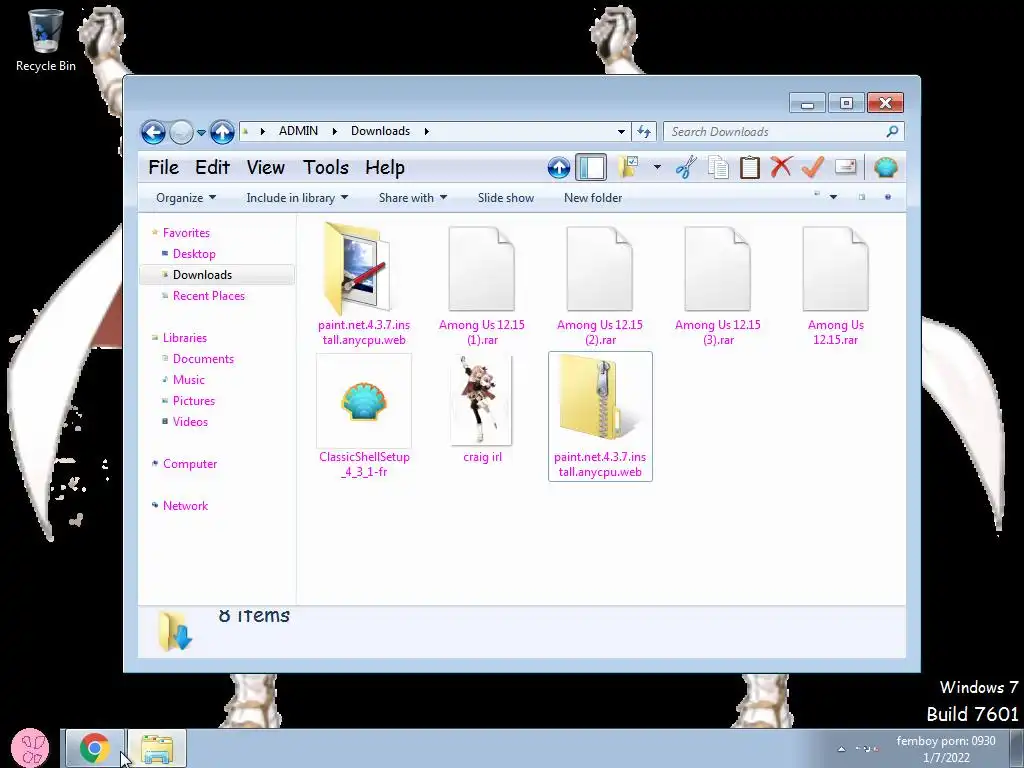Click the Classic Shell Up toolbar button
Image resolution: width=1024 pixels, height=768 pixels.
pos(558,168)
